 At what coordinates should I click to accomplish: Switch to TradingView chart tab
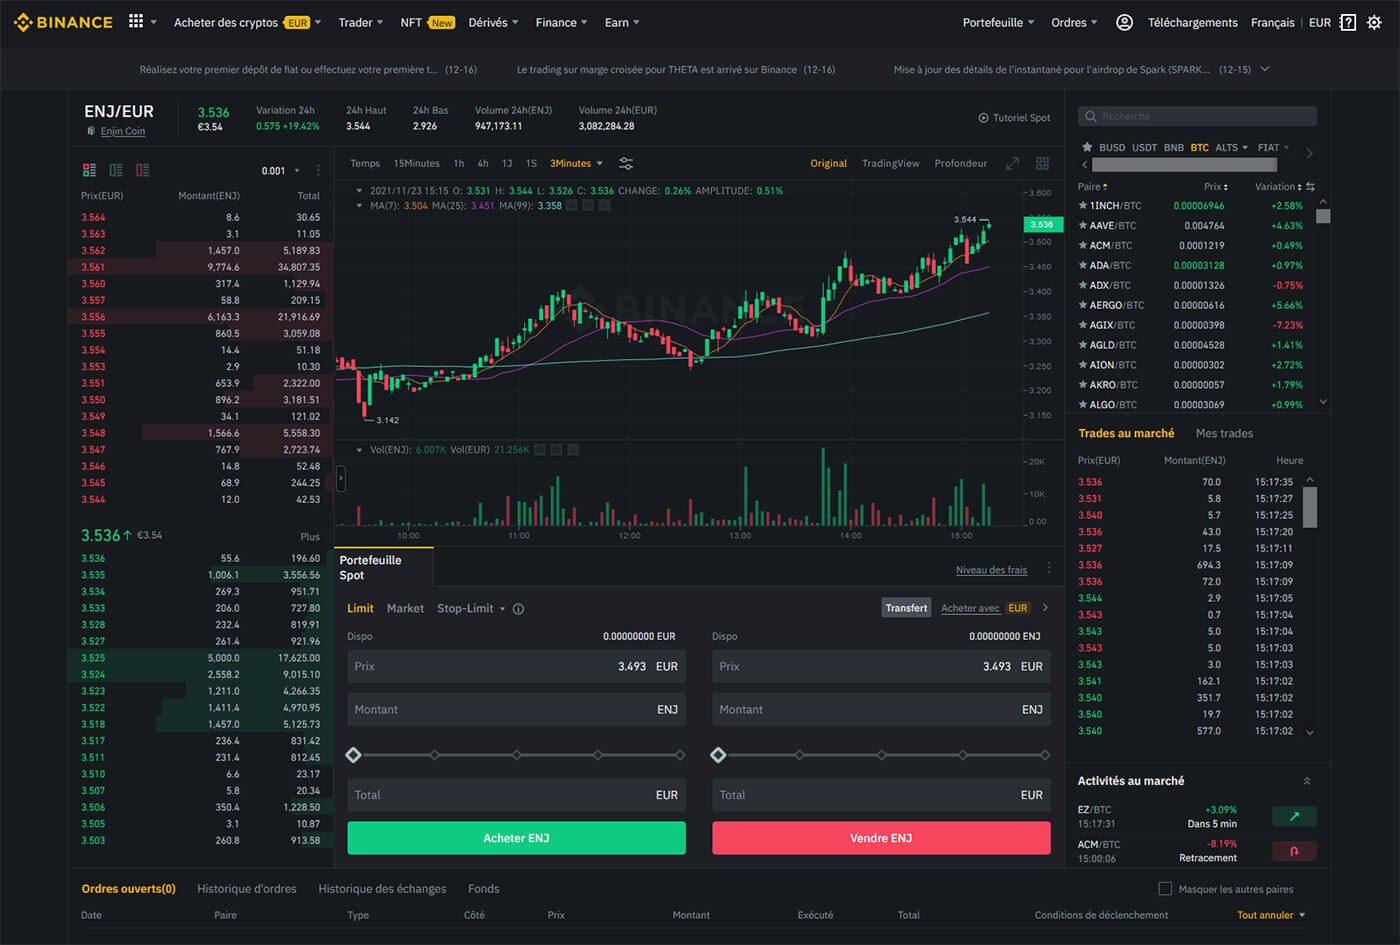coord(890,163)
